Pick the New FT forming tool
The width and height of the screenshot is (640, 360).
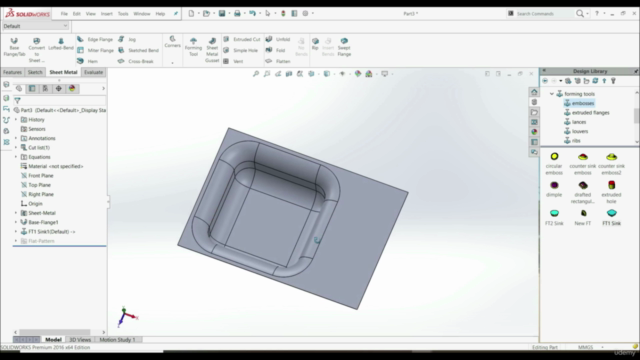pyautogui.click(x=583, y=217)
